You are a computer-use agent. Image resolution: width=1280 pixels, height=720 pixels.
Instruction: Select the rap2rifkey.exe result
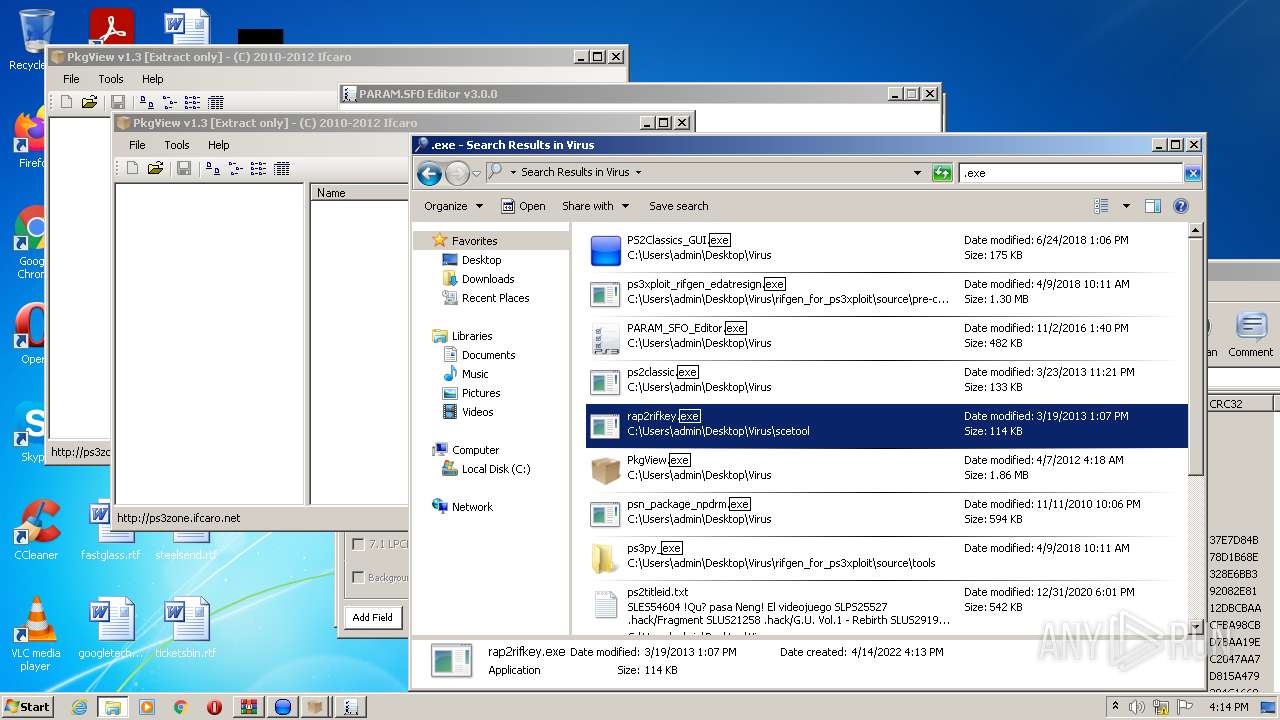pos(886,425)
